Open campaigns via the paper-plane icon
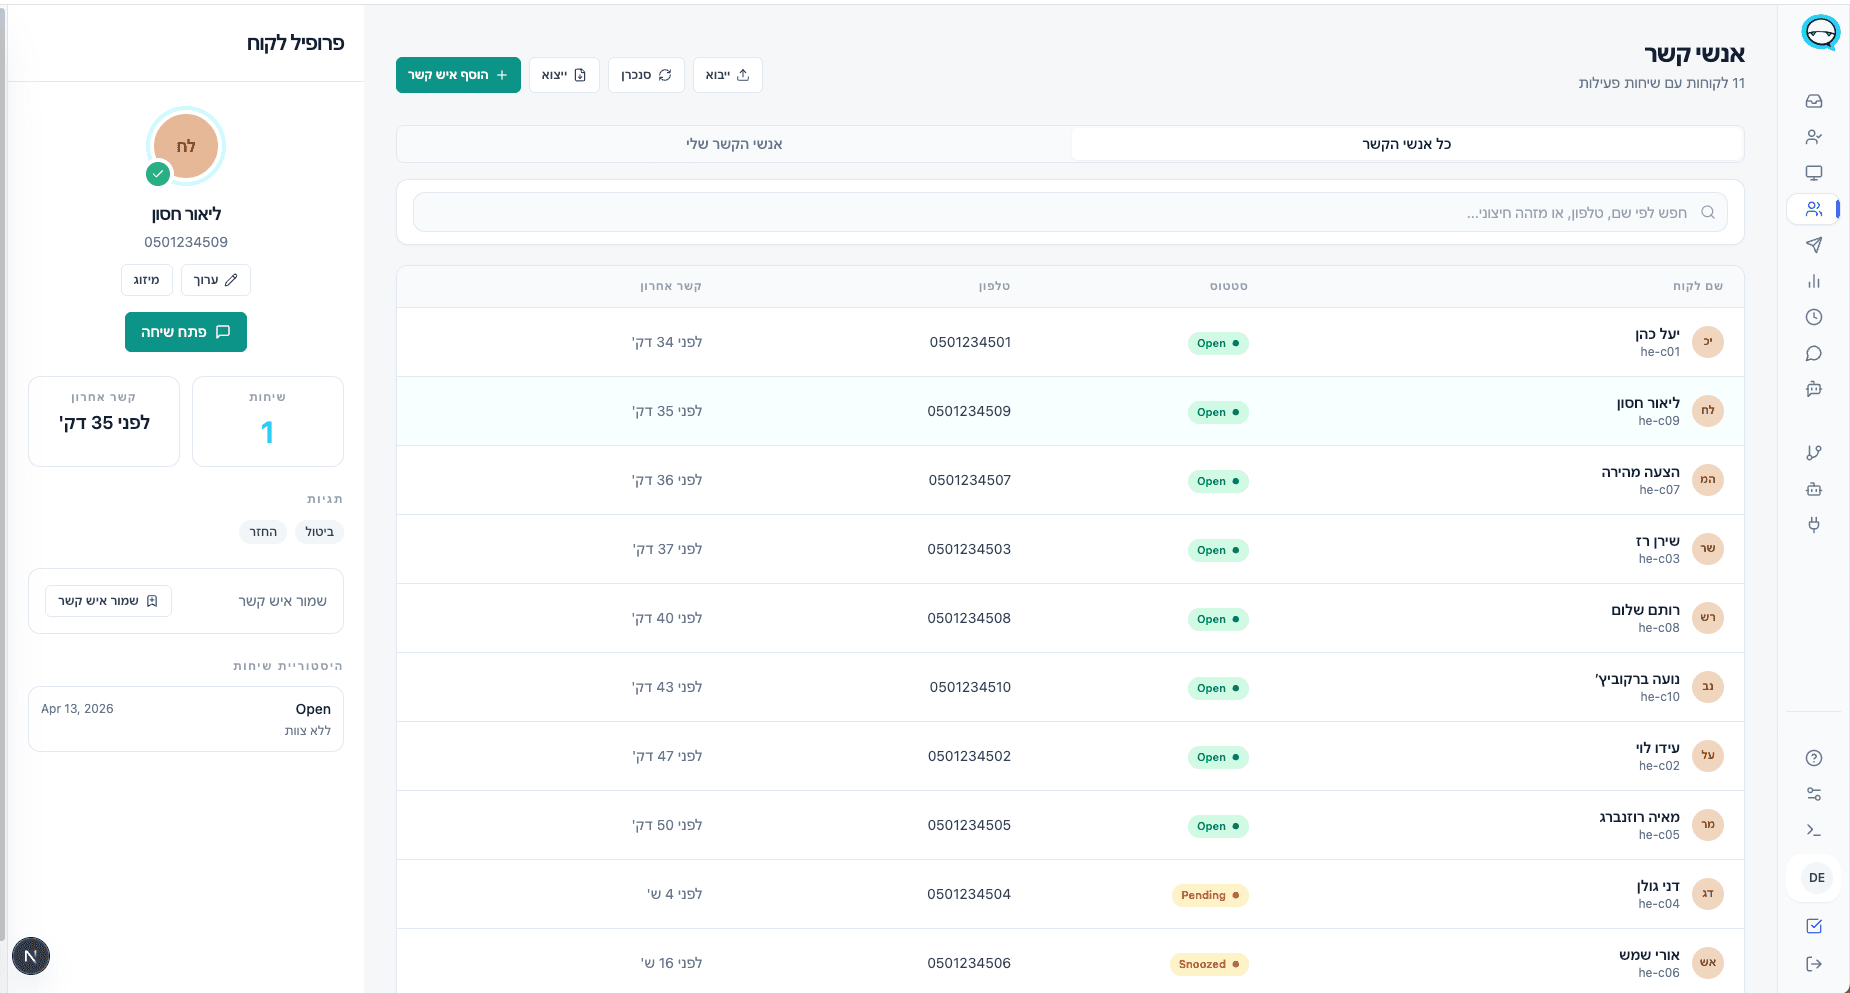This screenshot has width=1850, height=993. pyautogui.click(x=1814, y=245)
